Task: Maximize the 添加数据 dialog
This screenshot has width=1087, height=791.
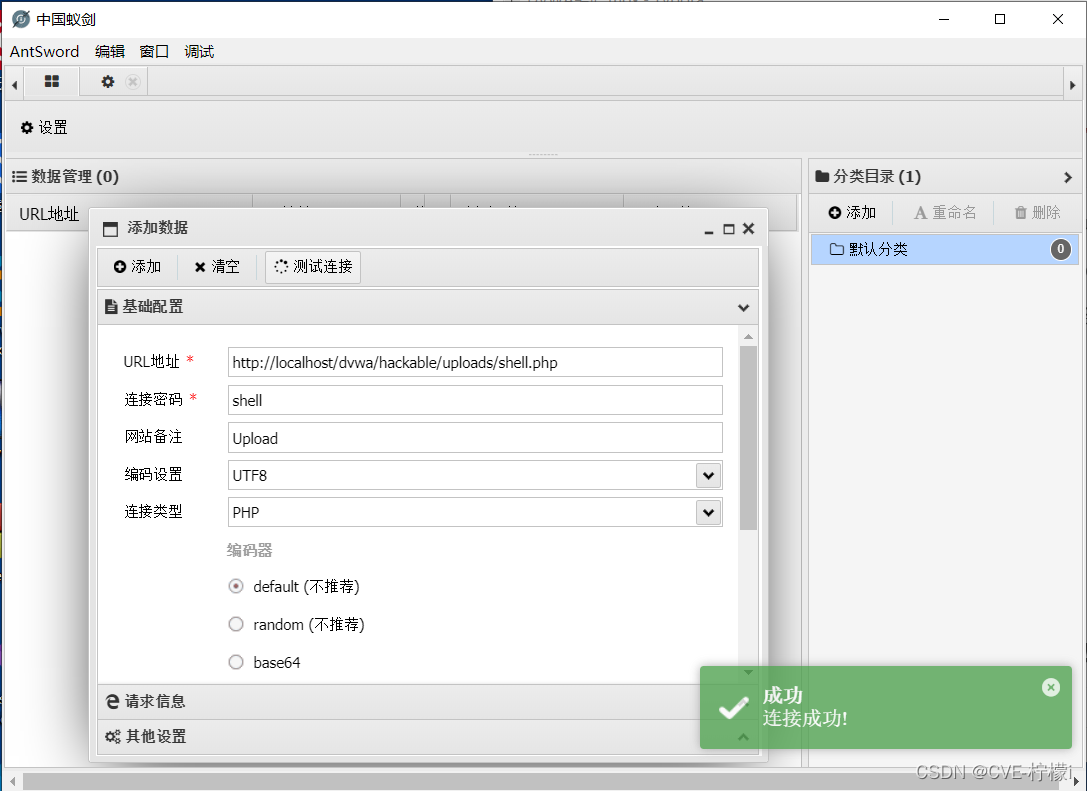Action: (x=729, y=229)
